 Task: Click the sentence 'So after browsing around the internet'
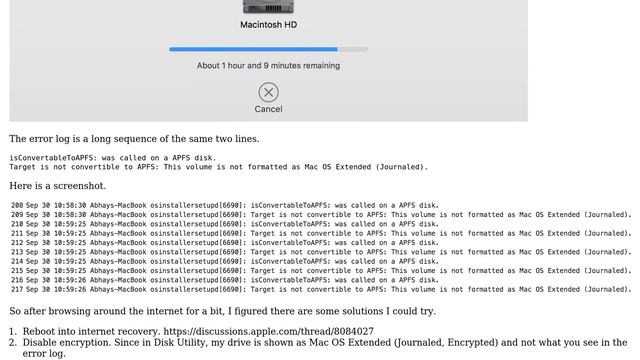point(222,311)
